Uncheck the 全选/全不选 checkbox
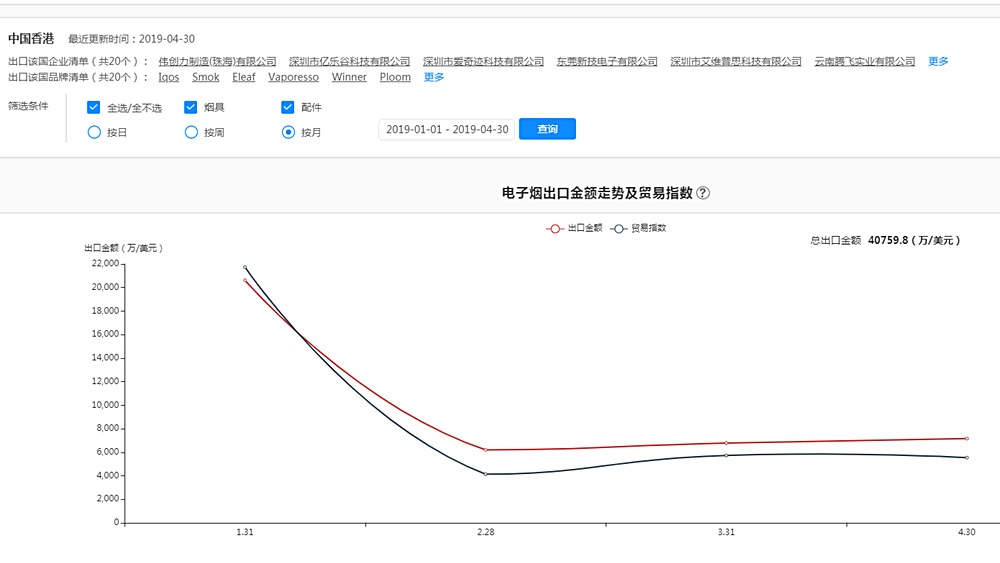1000x563 pixels. (94, 107)
